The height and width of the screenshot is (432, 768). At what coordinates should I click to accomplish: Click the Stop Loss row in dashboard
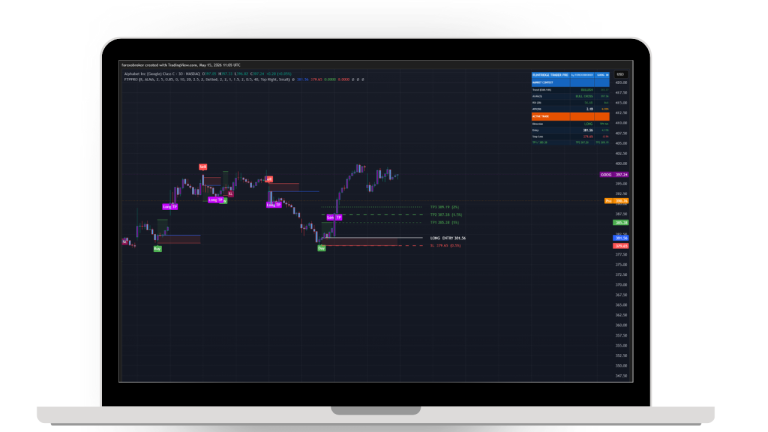pos(571,137)
